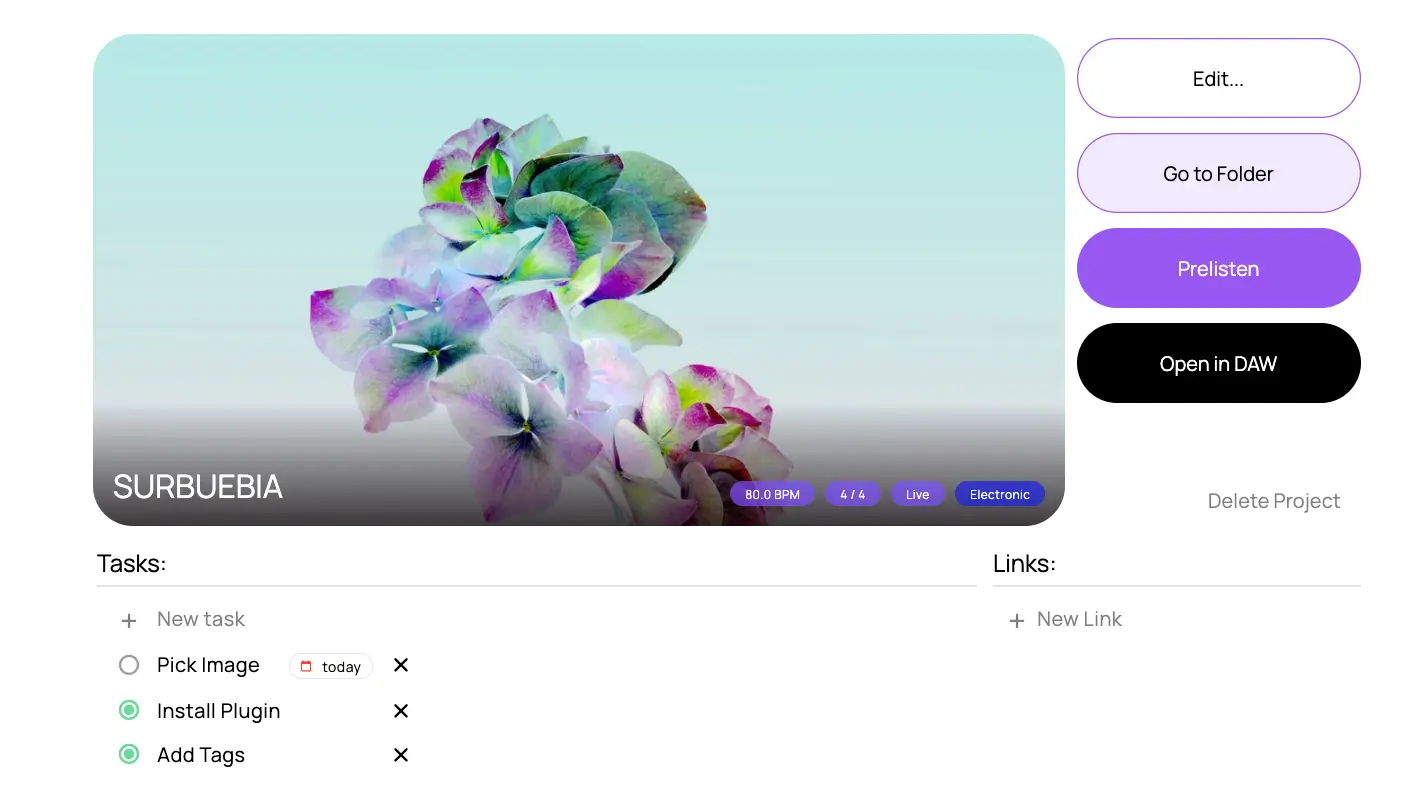Select the 80.0 BPM tag
The image size is (1426, 802).
point(772,495)
